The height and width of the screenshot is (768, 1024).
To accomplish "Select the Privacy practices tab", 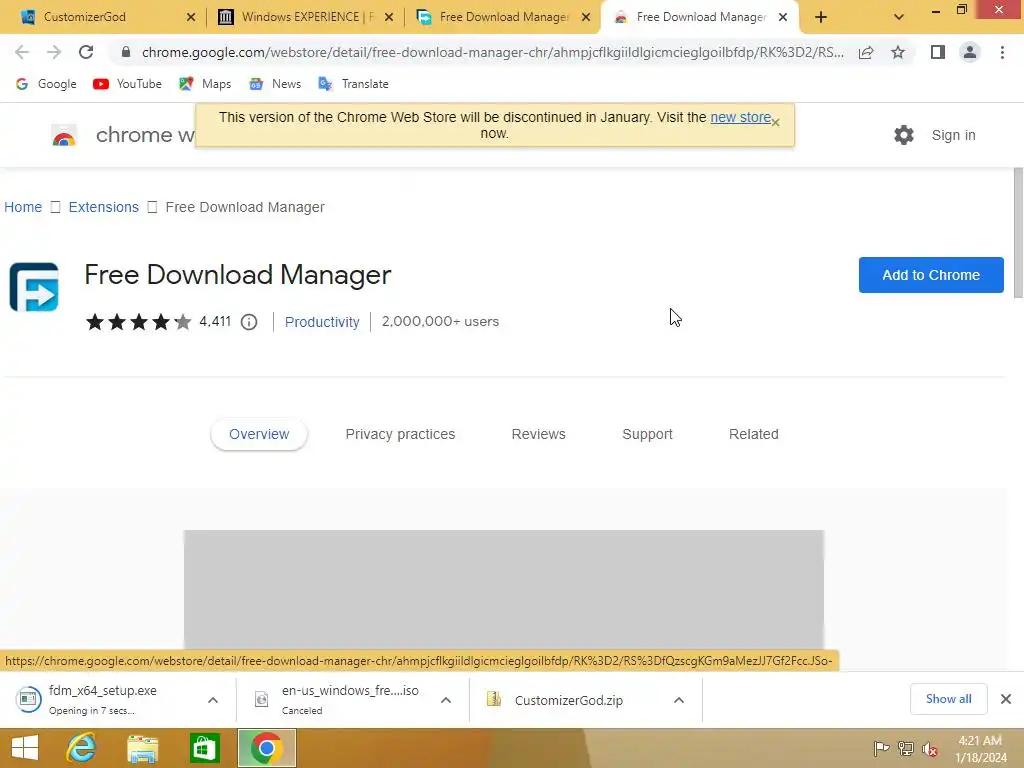I will pos(400,434).
